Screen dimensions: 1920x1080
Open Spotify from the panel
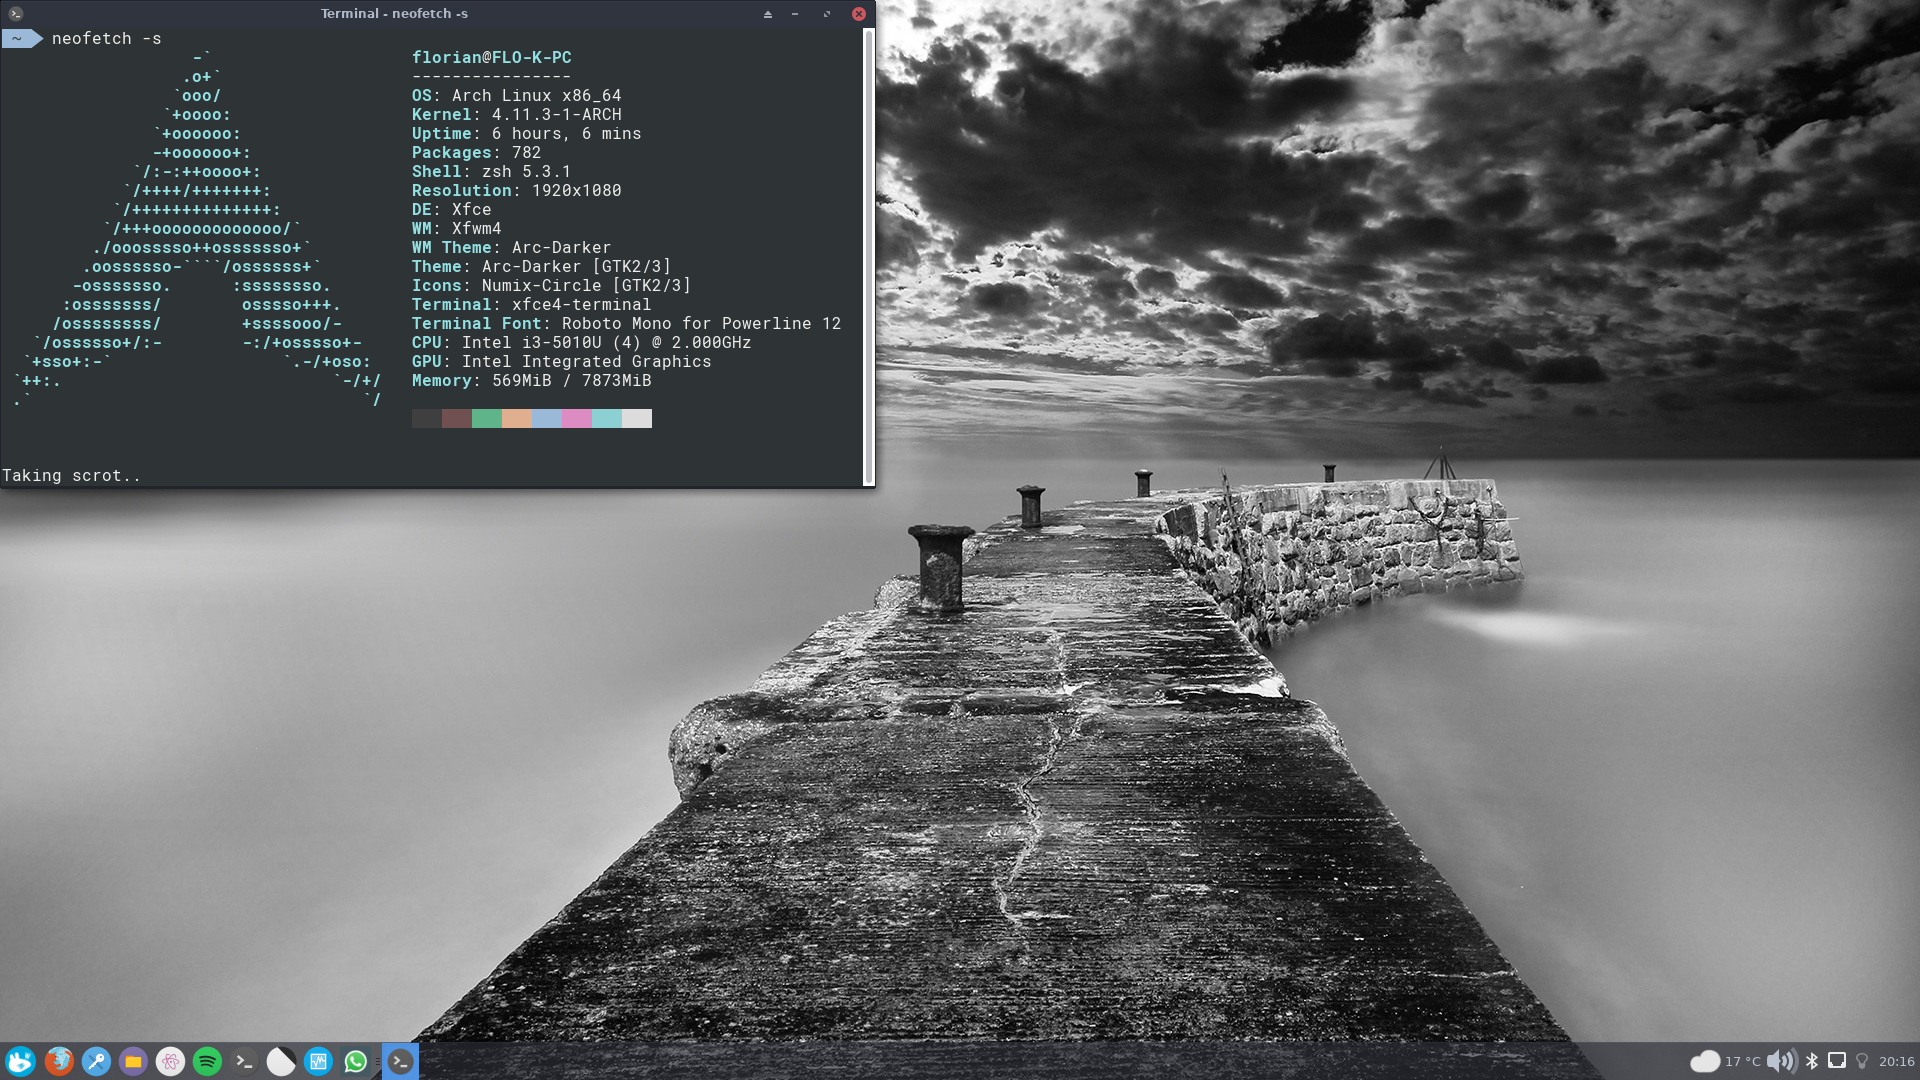tap(207, 1061)
